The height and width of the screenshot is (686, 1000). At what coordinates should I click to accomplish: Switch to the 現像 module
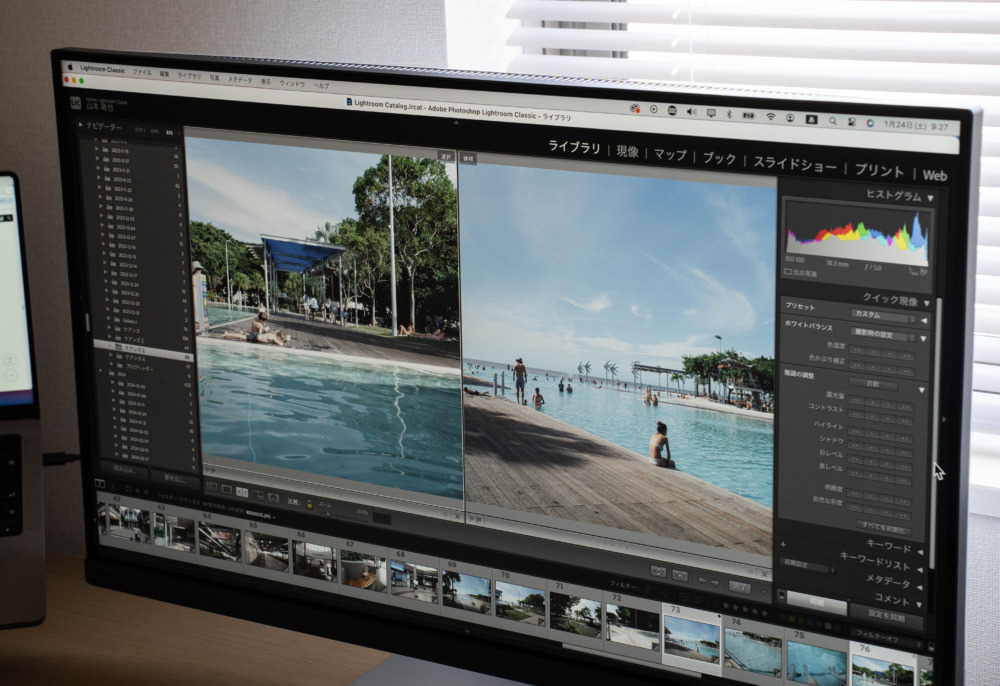(627, 151)
